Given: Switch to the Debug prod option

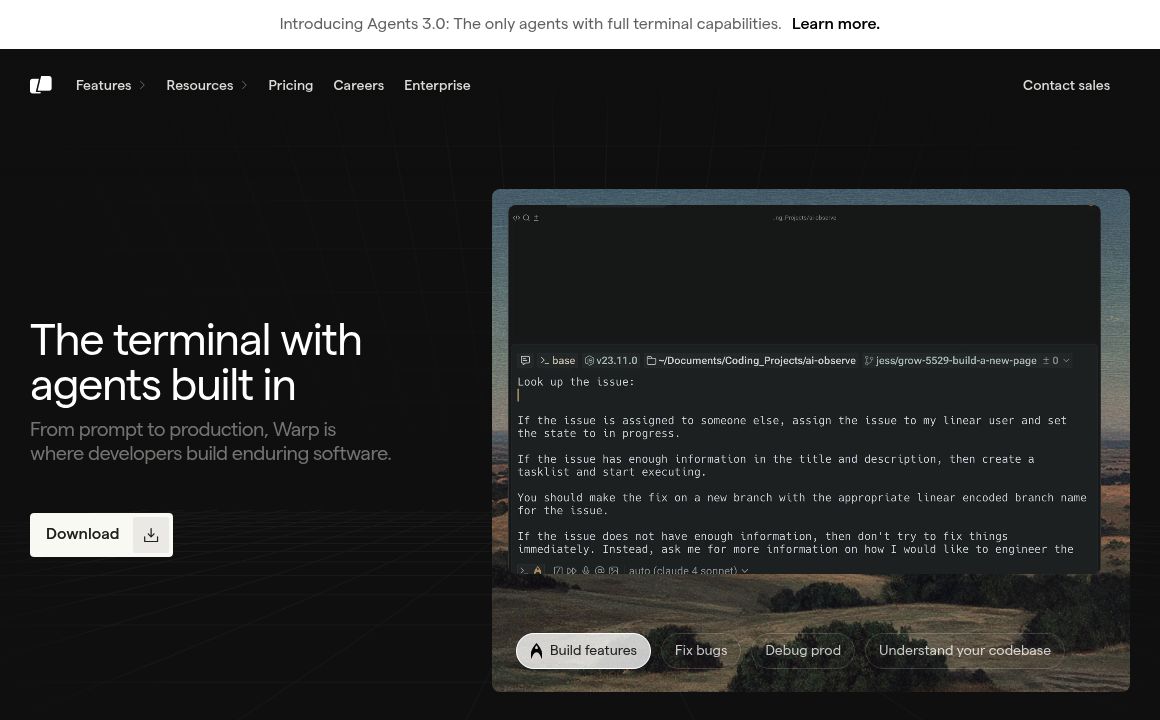Looking at the screenshot, I should pos(803,651).
